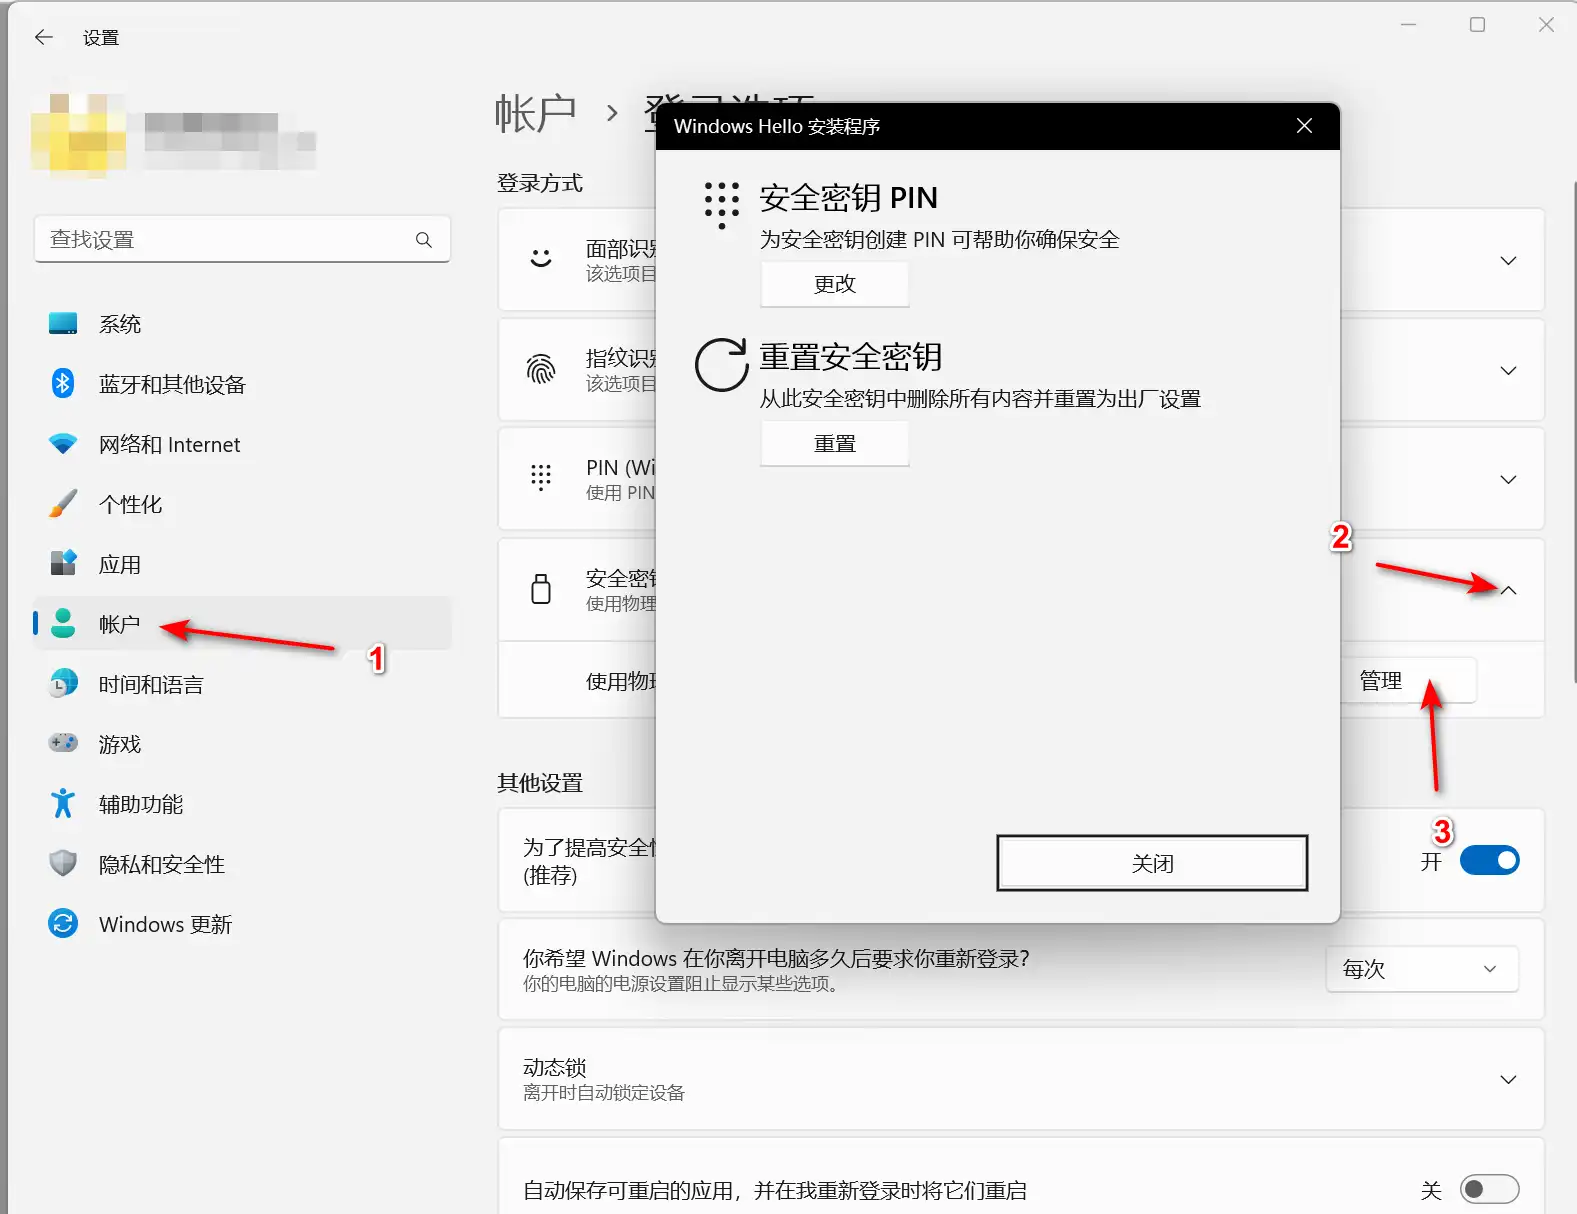Screen dimensions: 1577x1214
Task: Click the fingerprint recognition icon
Action: [541, 369]
